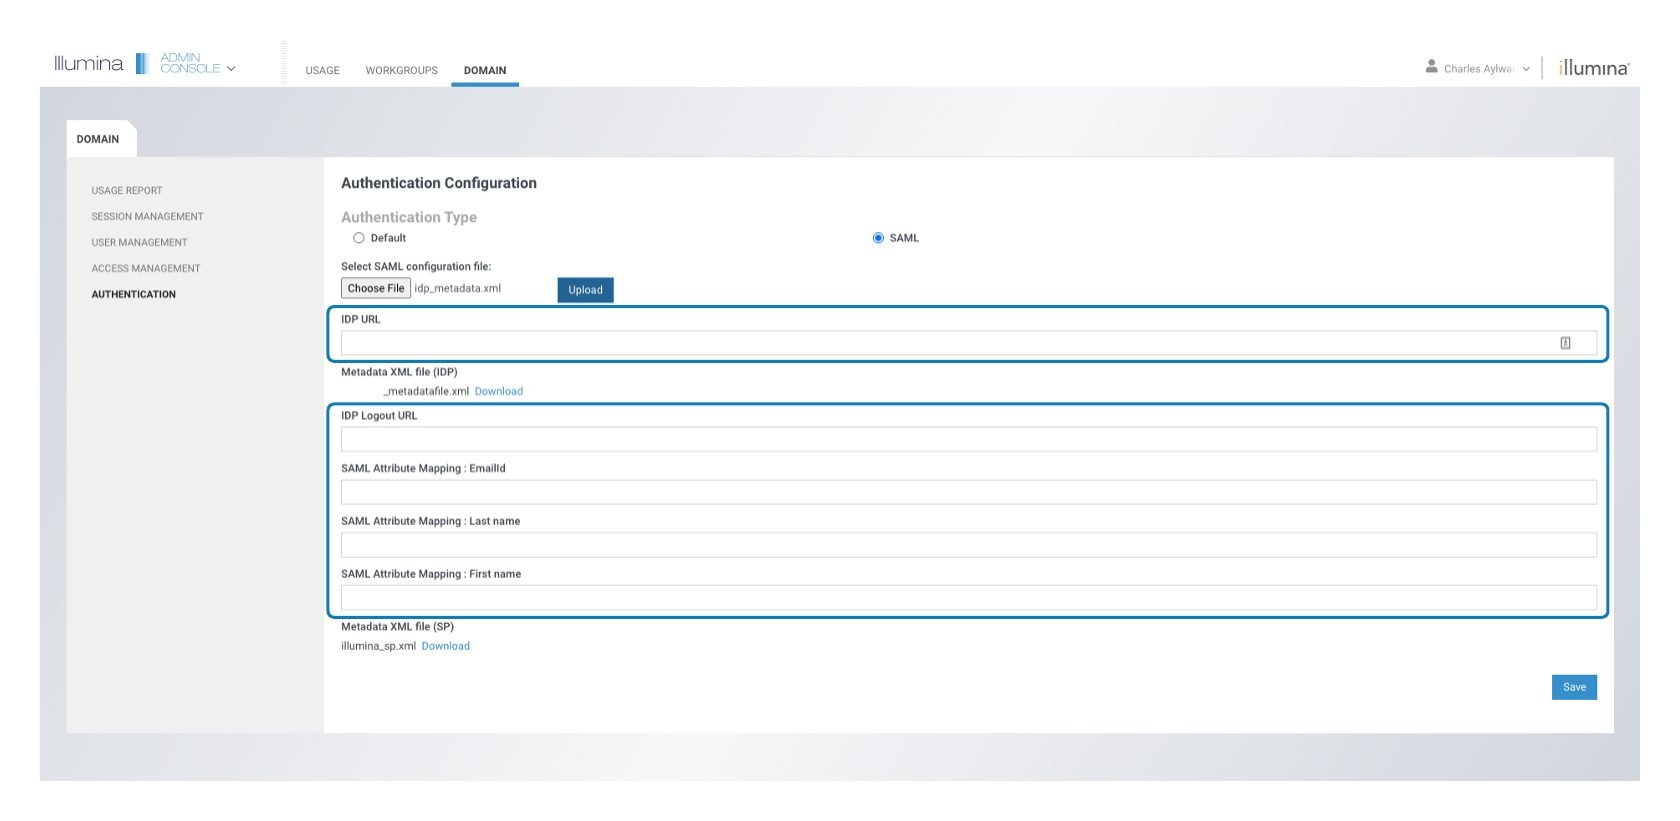Screen dimensions: 1680x821
Task: Go to Session Management in sidebar
Action: tap(147, 217)
